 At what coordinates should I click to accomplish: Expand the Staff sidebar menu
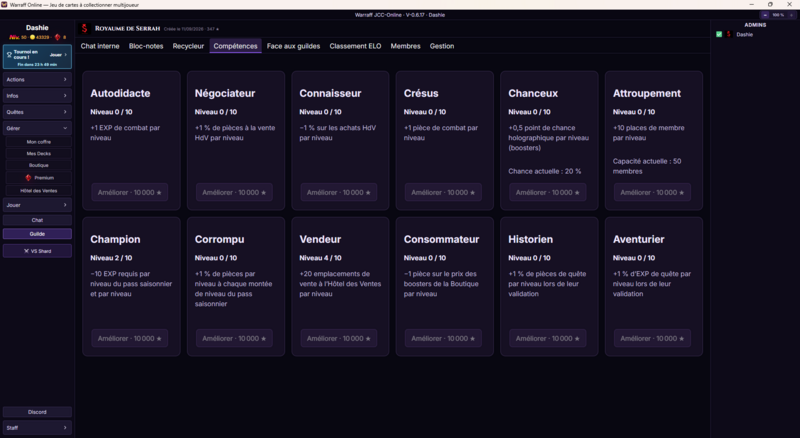coord(37,427)
